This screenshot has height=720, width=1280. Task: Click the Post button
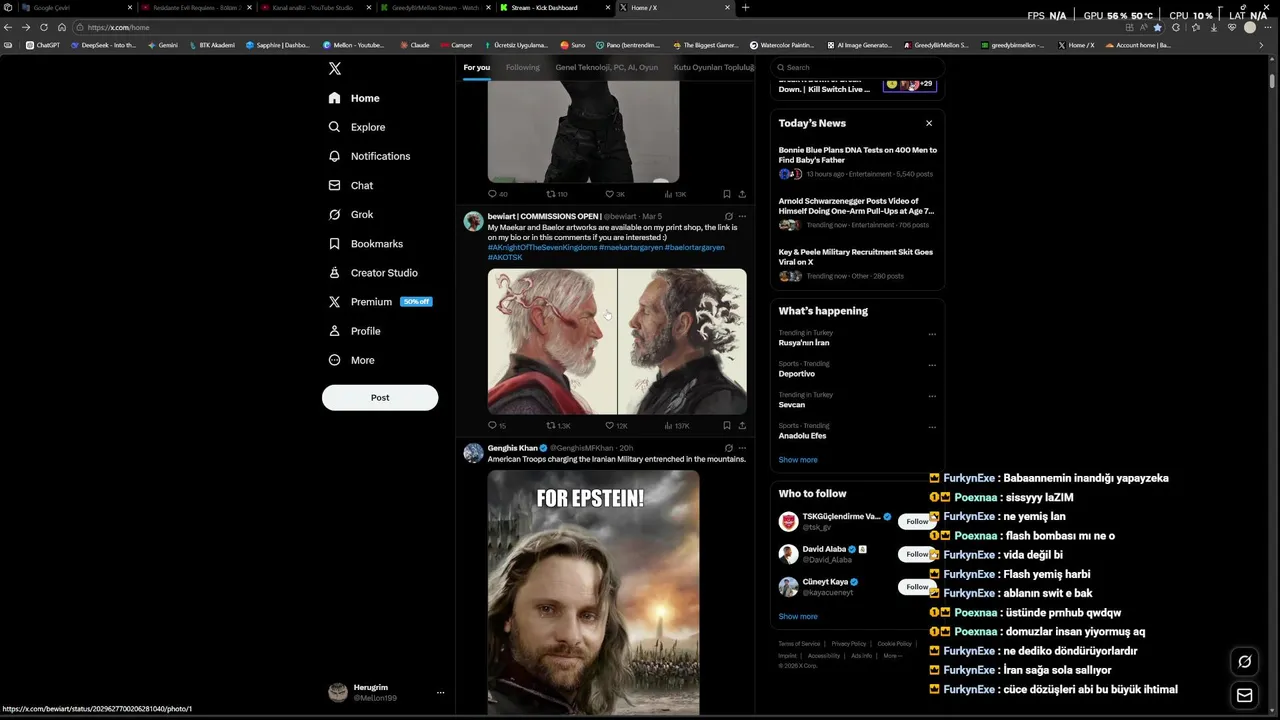coord(380,397)
